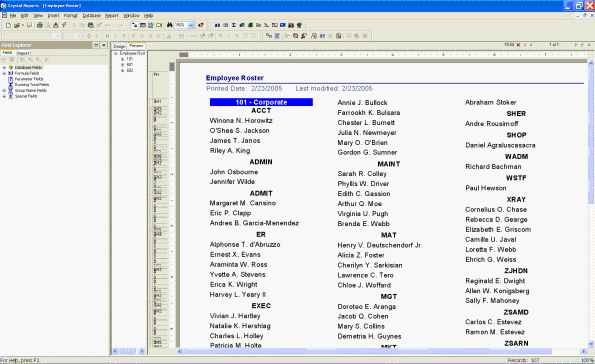This screenshot has width=595, height=364.
Task: Click the Print Preview icon
Action: (48, 25)
